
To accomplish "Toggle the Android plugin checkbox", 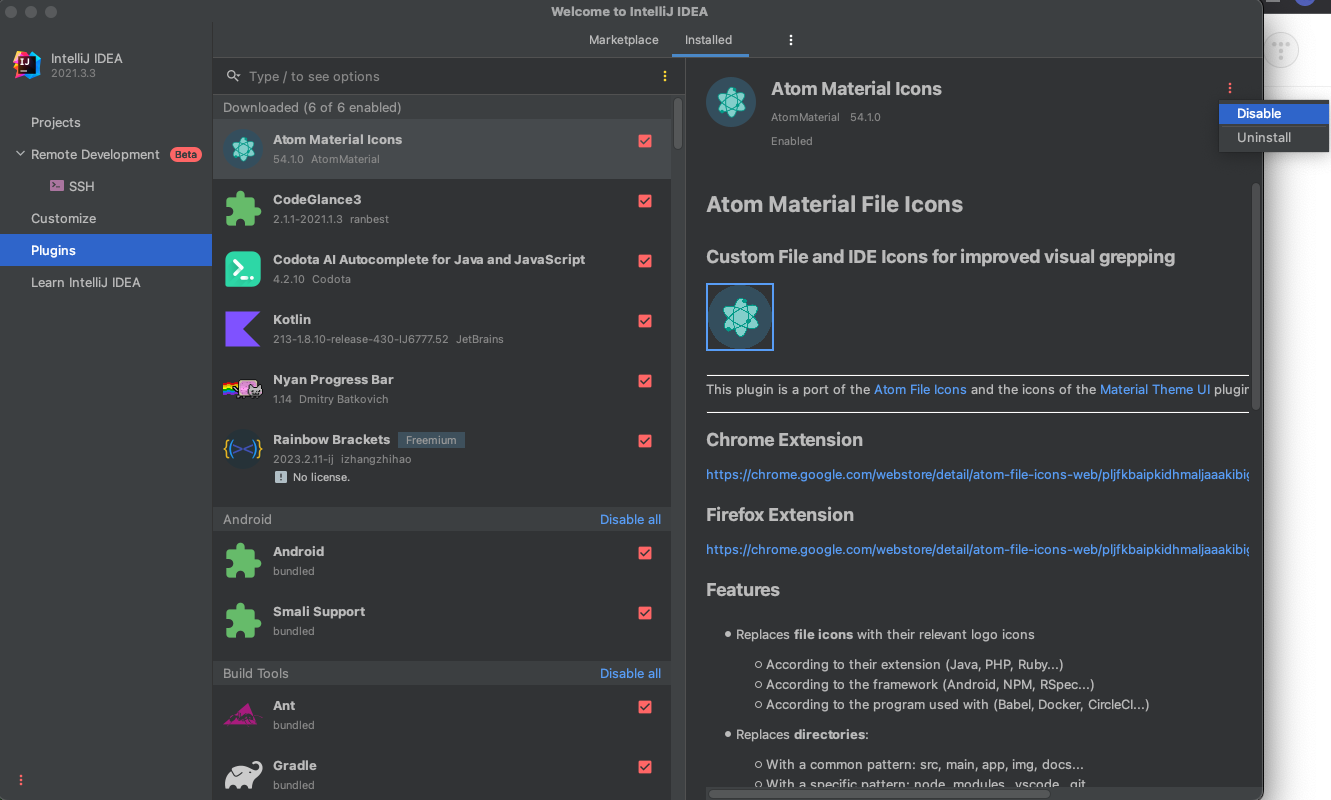I will 645,553.
